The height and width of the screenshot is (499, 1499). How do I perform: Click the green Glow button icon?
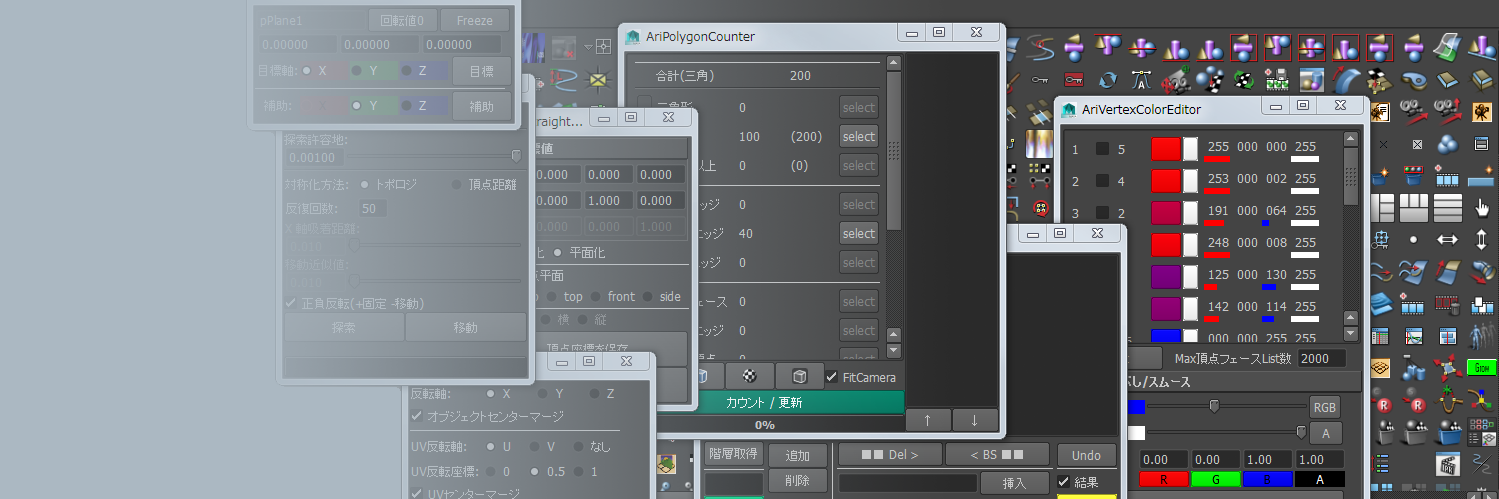1481,367
